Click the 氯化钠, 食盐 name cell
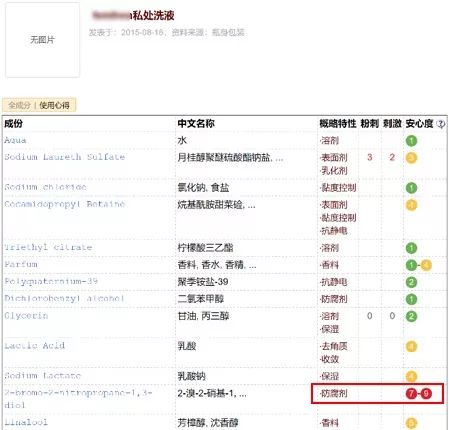 click(x=203, y=187)
